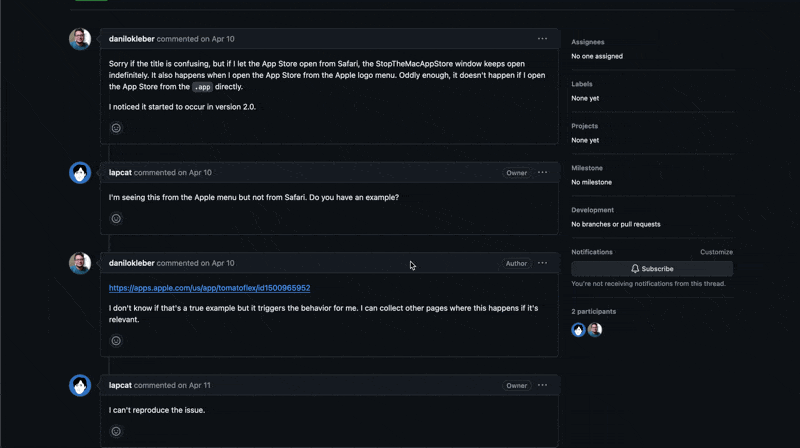
Task: Add reaction to "I can't reproduce" comment
Action: 116,431
